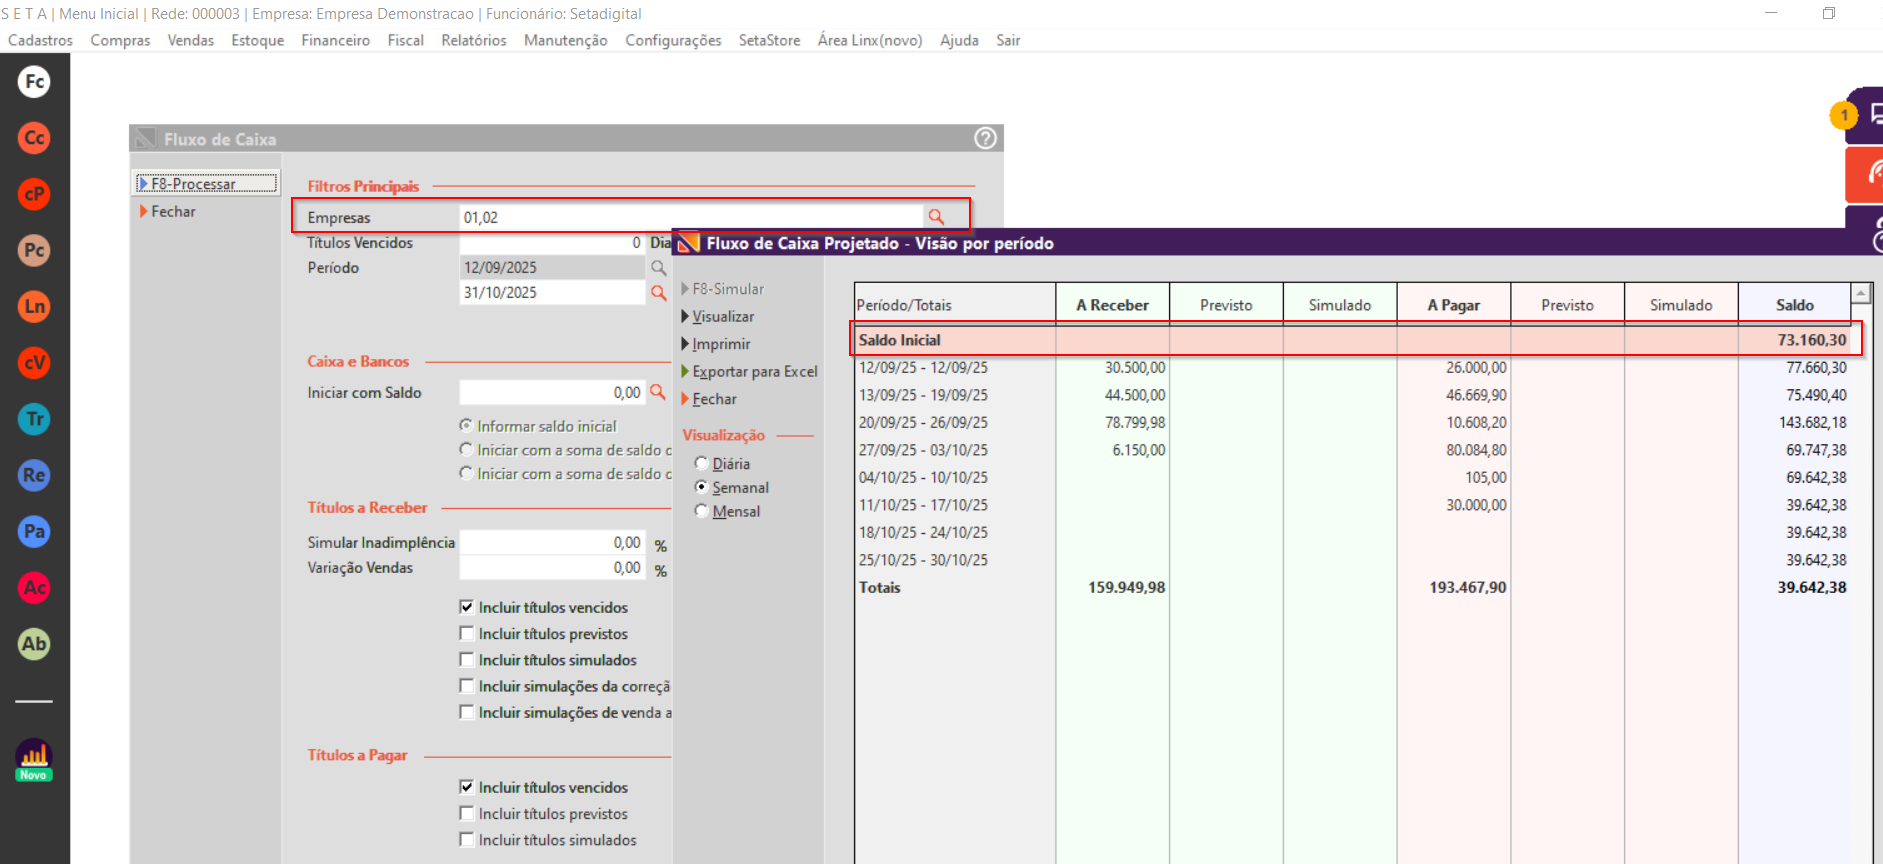This screenshot has height=864, width=1883.
Task: Open the Vendas menu
Action: (190, 40)
